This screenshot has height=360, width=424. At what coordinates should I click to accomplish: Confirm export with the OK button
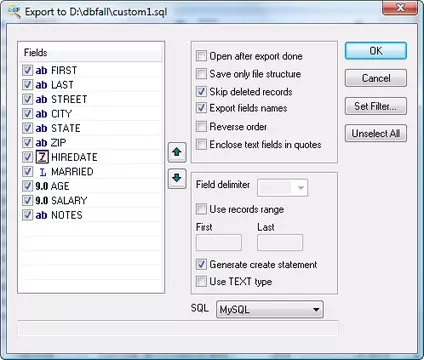[x=376, y=51]
